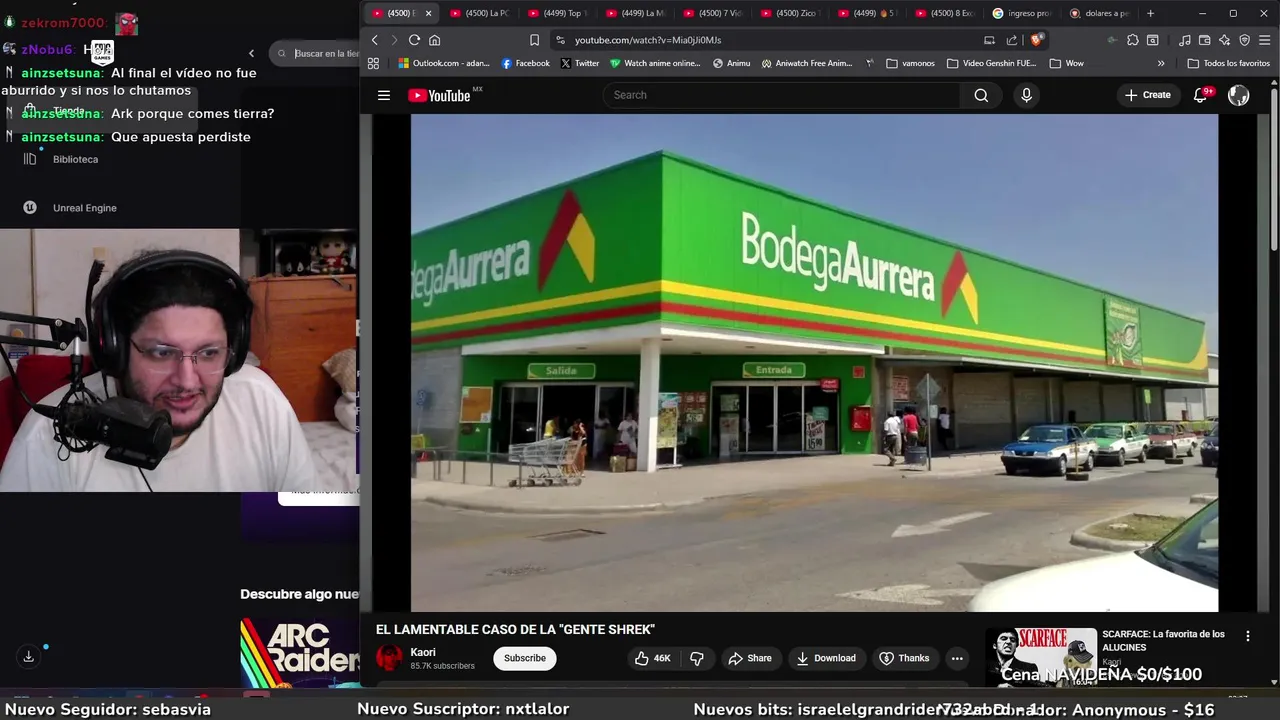This screenshot has width=1280, height=720.
Task: Go to the browser home page
Action: tap(434, 40)
